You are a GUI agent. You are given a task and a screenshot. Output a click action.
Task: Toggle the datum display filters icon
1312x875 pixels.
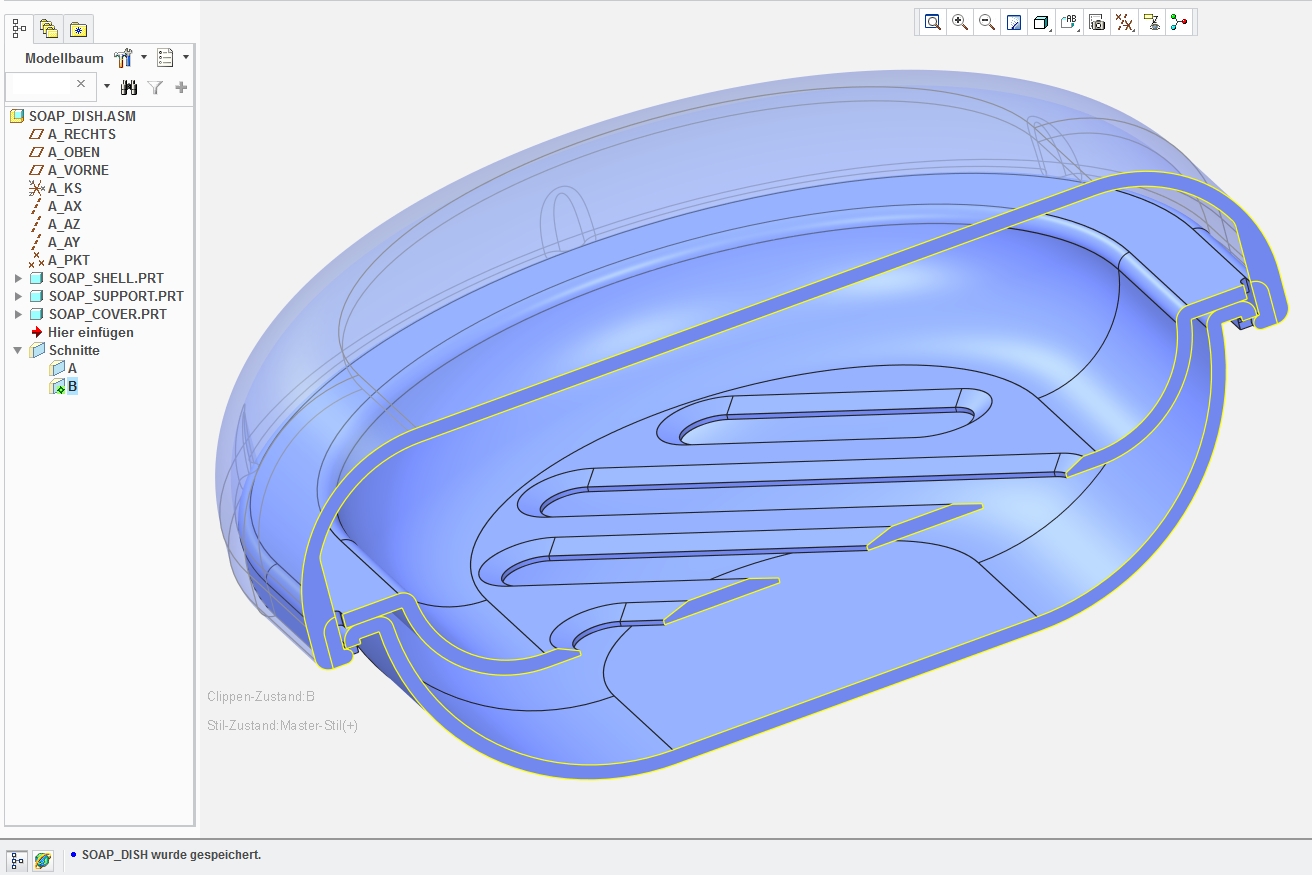[x=1125, y=22]
